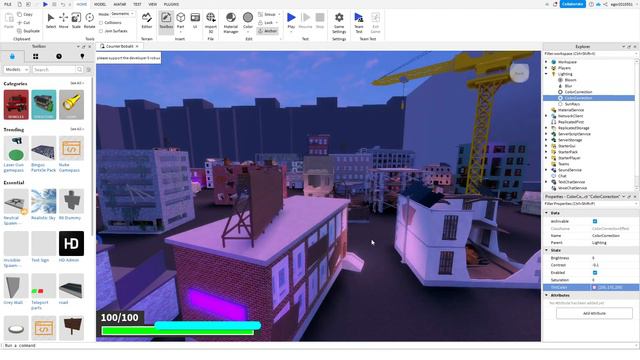Switch to the VIEW ribbon tab
640x360 pixels.
[153, 4]
